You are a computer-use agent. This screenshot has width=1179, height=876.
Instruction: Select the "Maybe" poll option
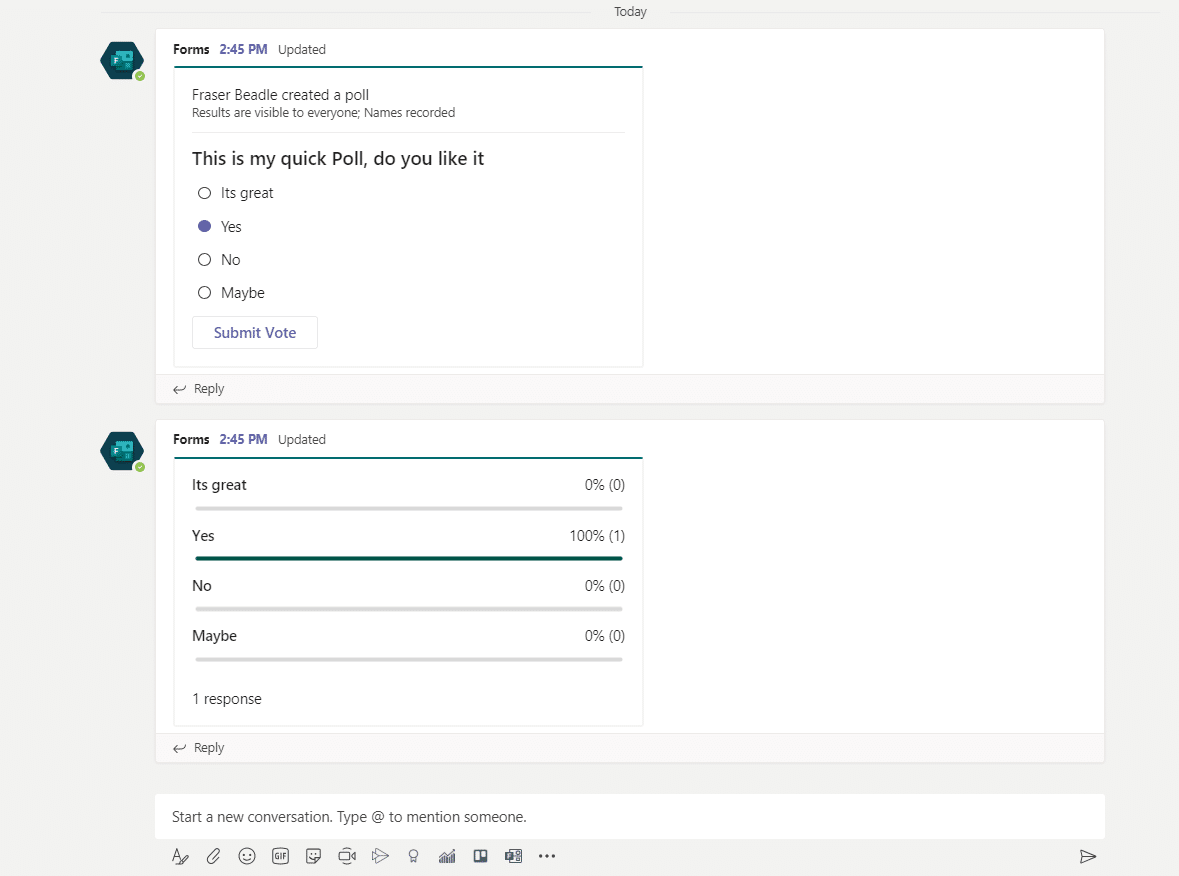coord(205,293)
